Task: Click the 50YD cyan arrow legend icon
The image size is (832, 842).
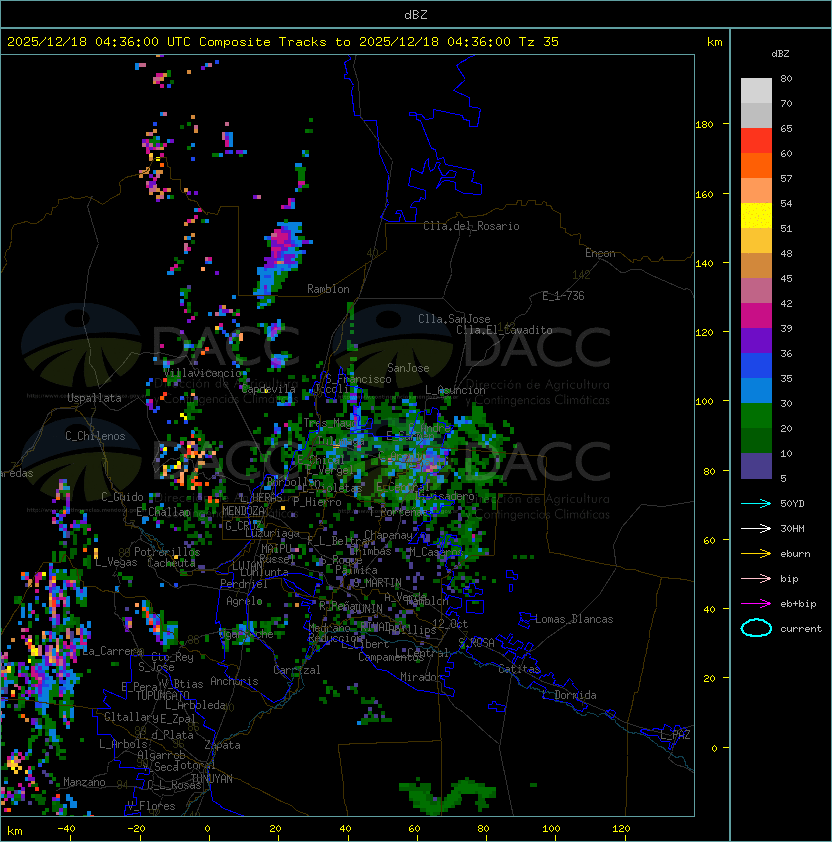Action: 756,503
